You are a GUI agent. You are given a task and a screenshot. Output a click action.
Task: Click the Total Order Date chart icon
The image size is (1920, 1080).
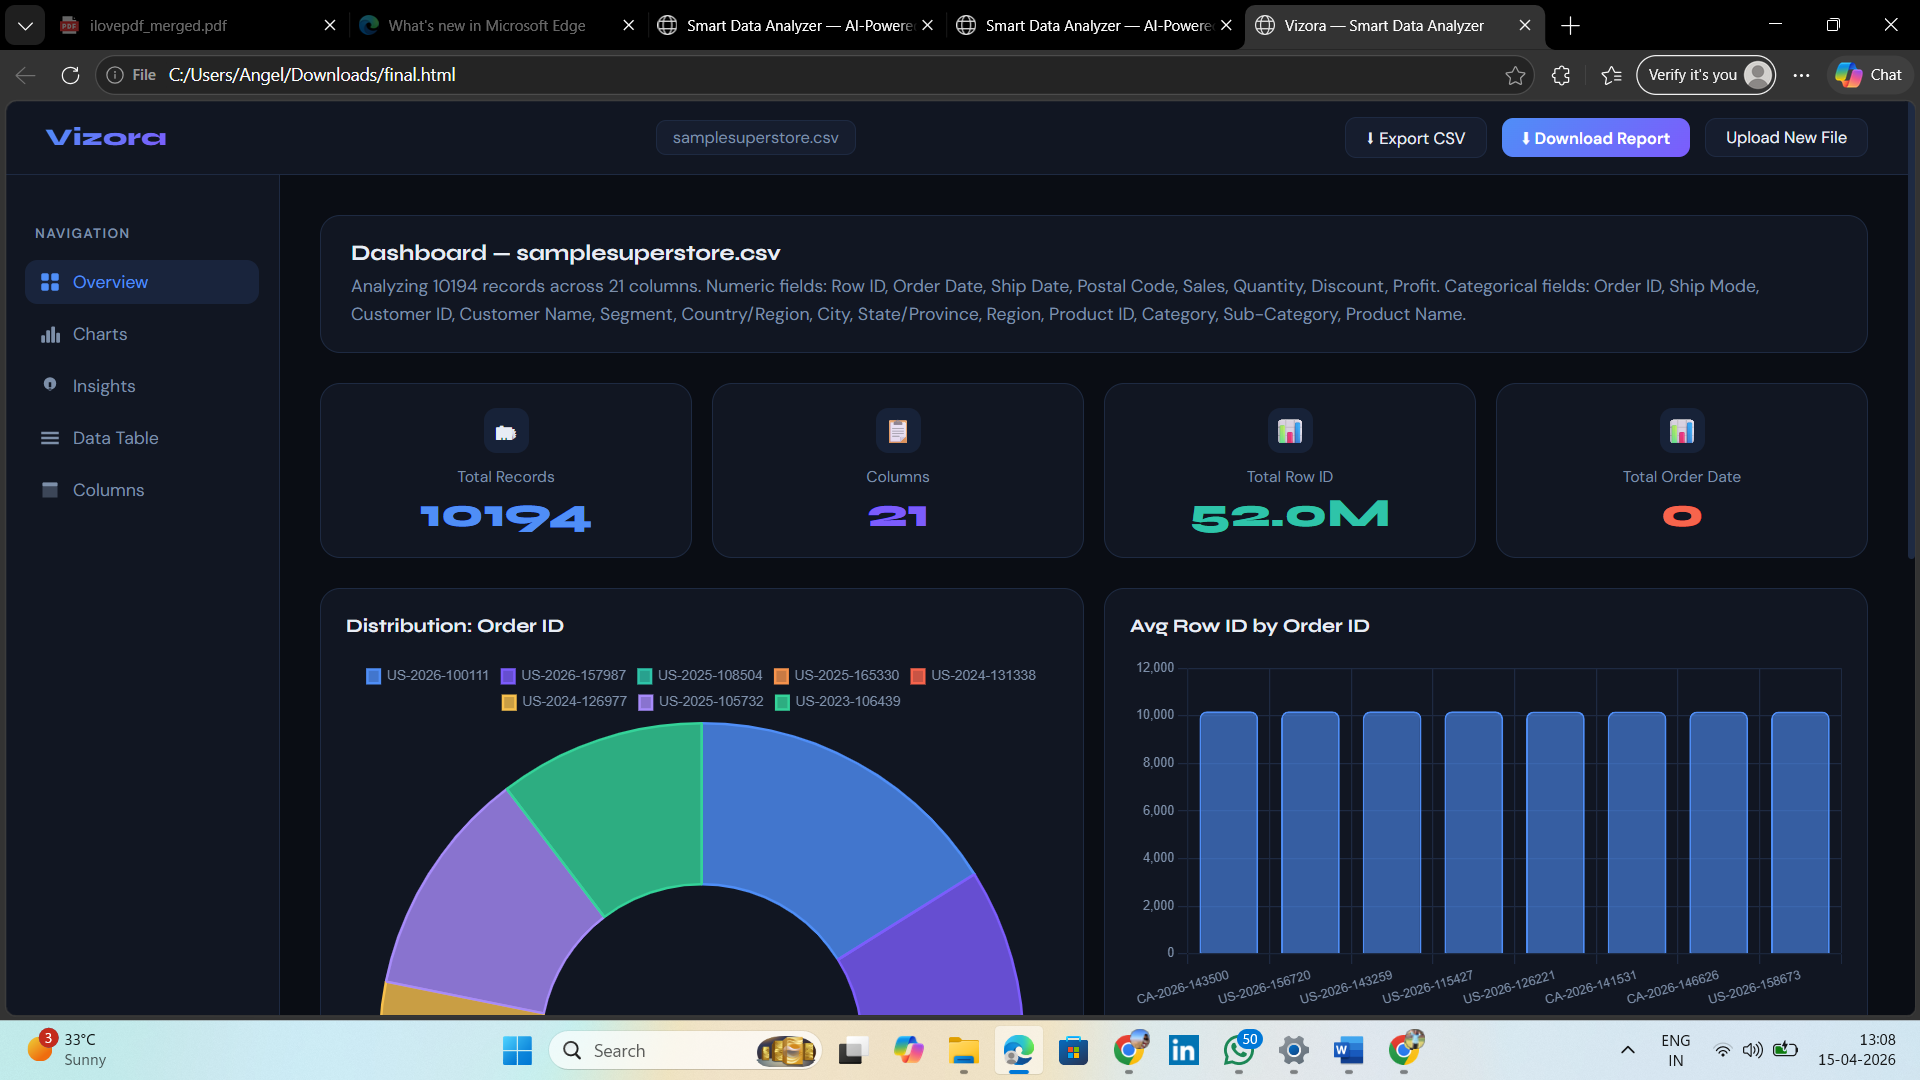[x=1682, y=431]
